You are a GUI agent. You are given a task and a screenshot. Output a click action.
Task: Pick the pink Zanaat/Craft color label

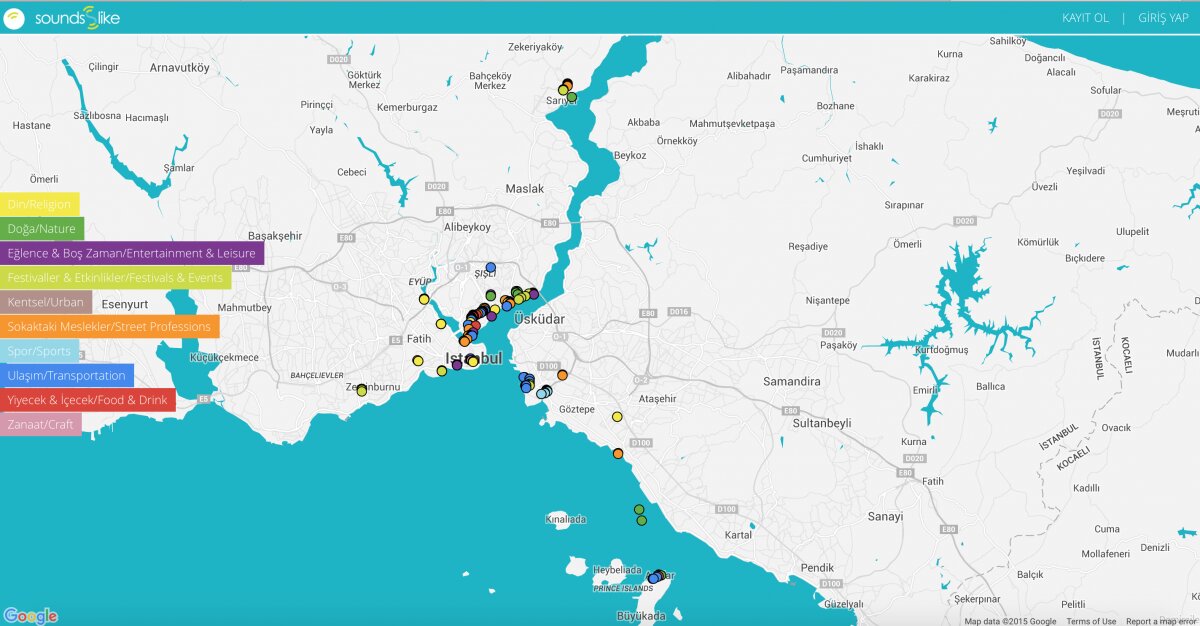coord(41,425)
